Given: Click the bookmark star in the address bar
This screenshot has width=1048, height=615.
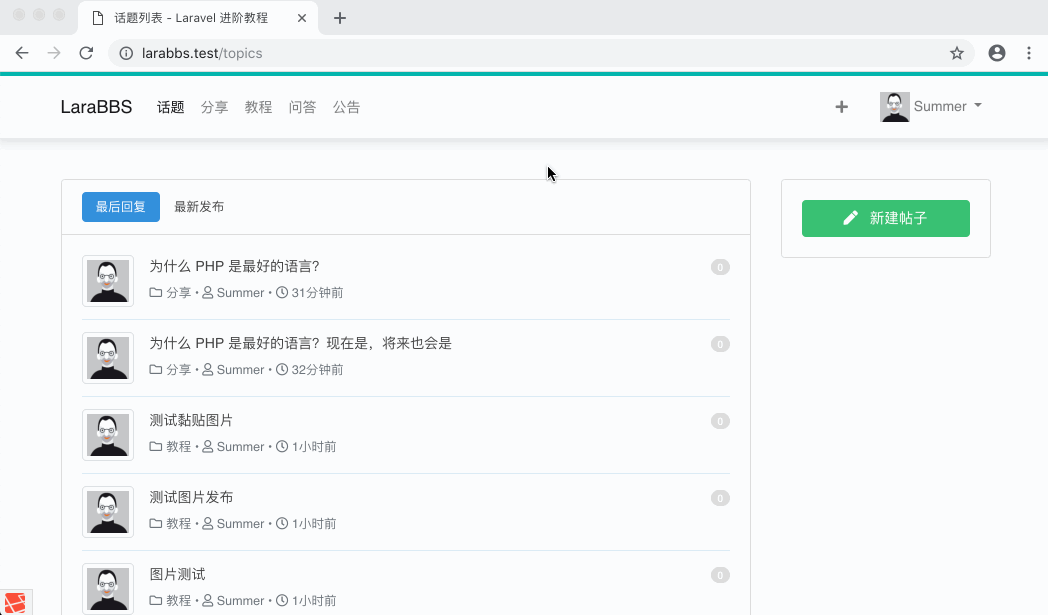Looking at the screenshot, I should tap(957, 52).
